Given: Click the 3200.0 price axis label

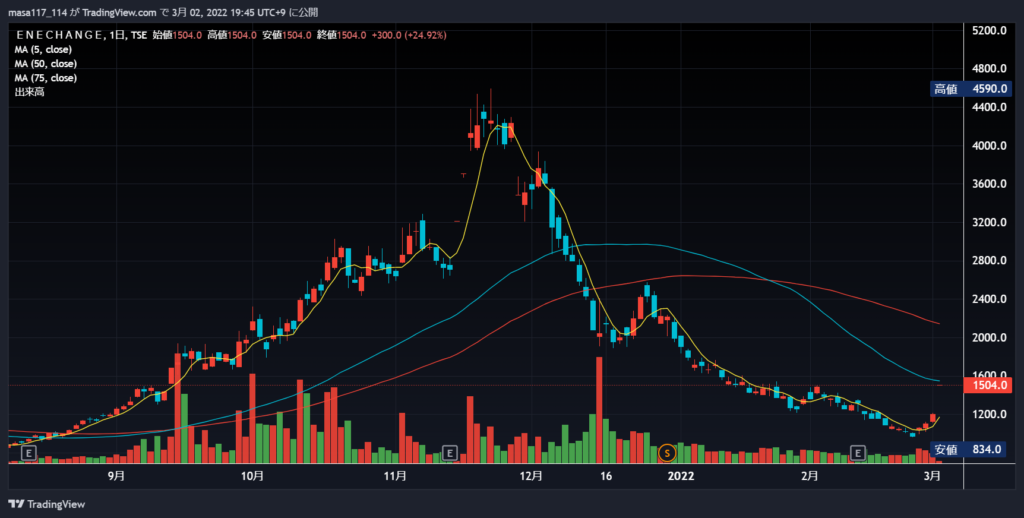Looking at the screenshot, I should tap(989, 223).
